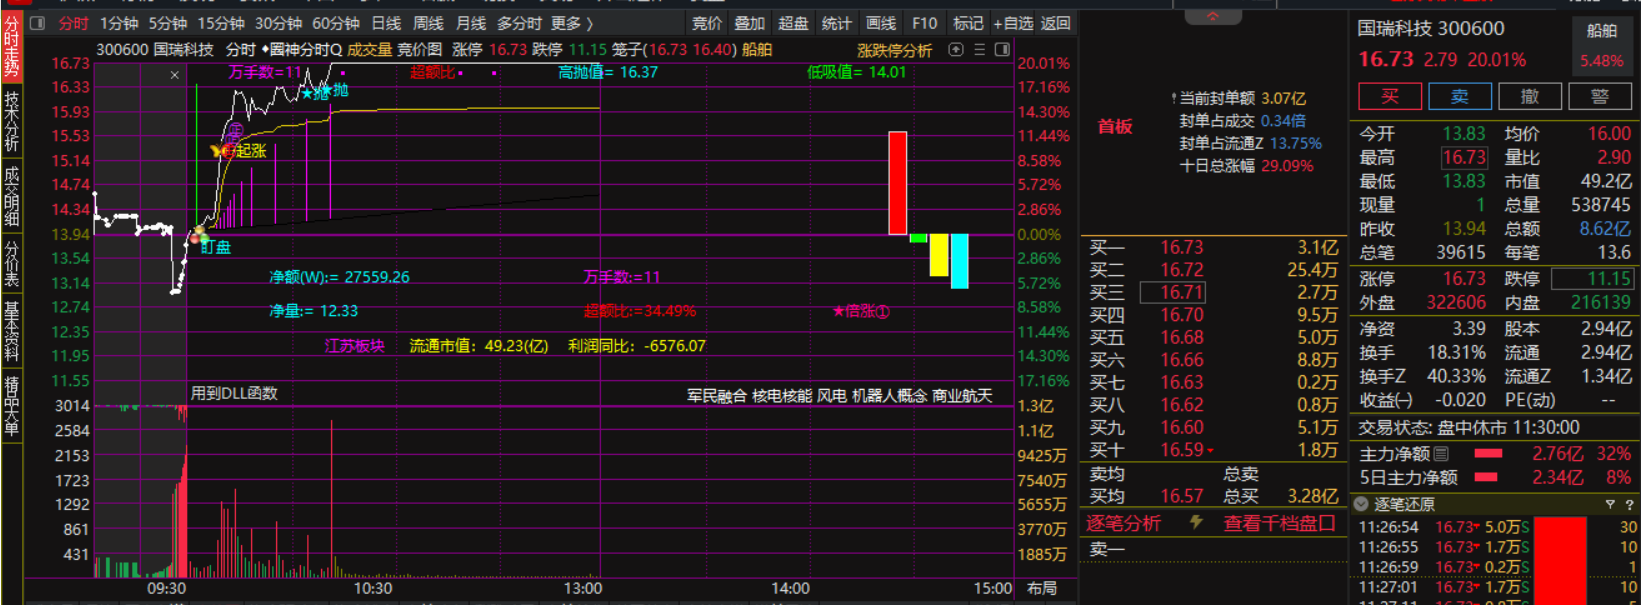This screenshot has width=1641, height=605.
Task: Toggle 叠加 overlay in the top toolbar
Action: point(749,23)
